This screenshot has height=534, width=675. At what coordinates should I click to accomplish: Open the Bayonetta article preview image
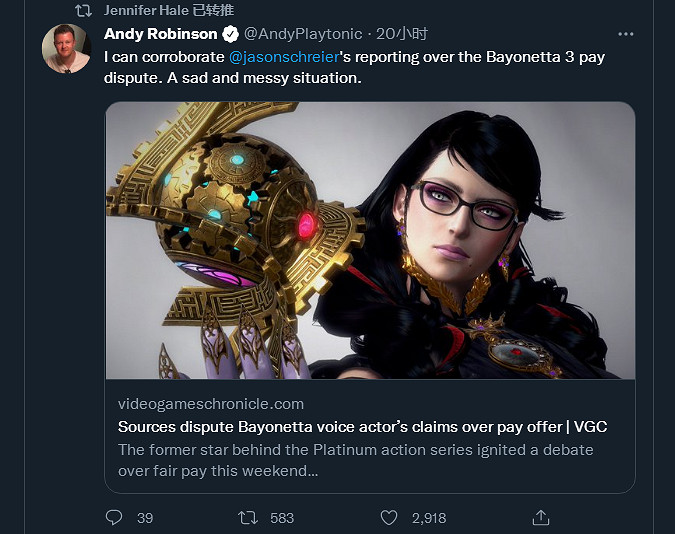coord(370,240)
